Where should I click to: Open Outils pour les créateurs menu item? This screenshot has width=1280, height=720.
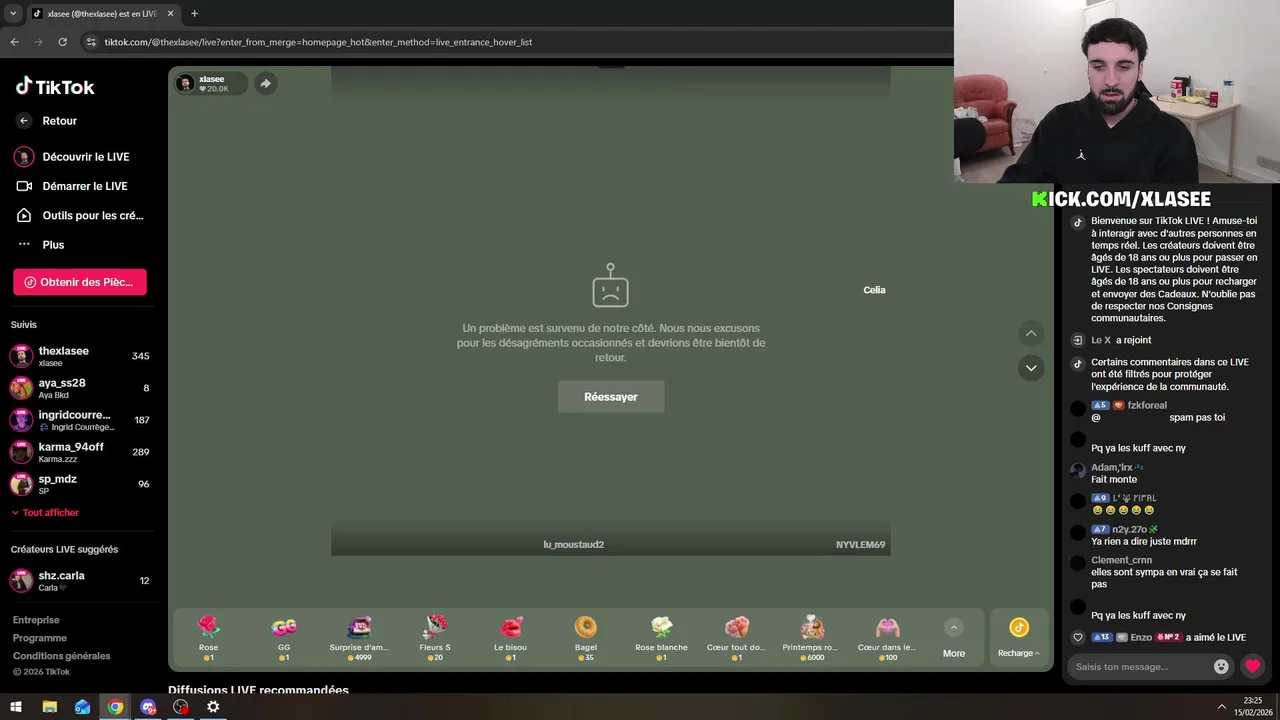[x=80, y=215]
